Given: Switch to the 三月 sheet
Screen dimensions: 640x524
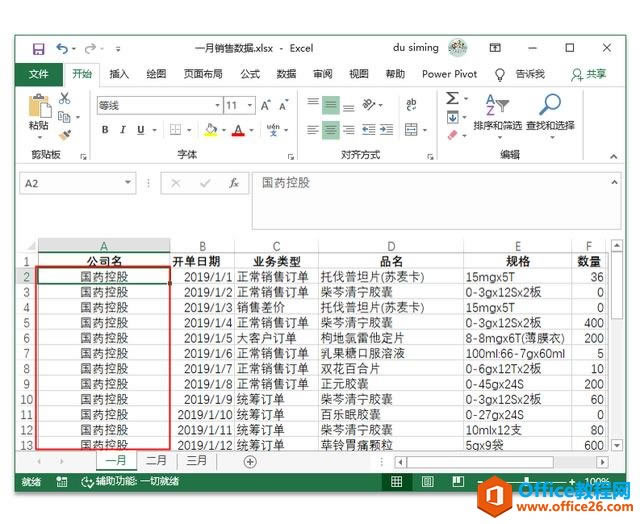Looking at the screenshot, I should (x=196, y=461).
